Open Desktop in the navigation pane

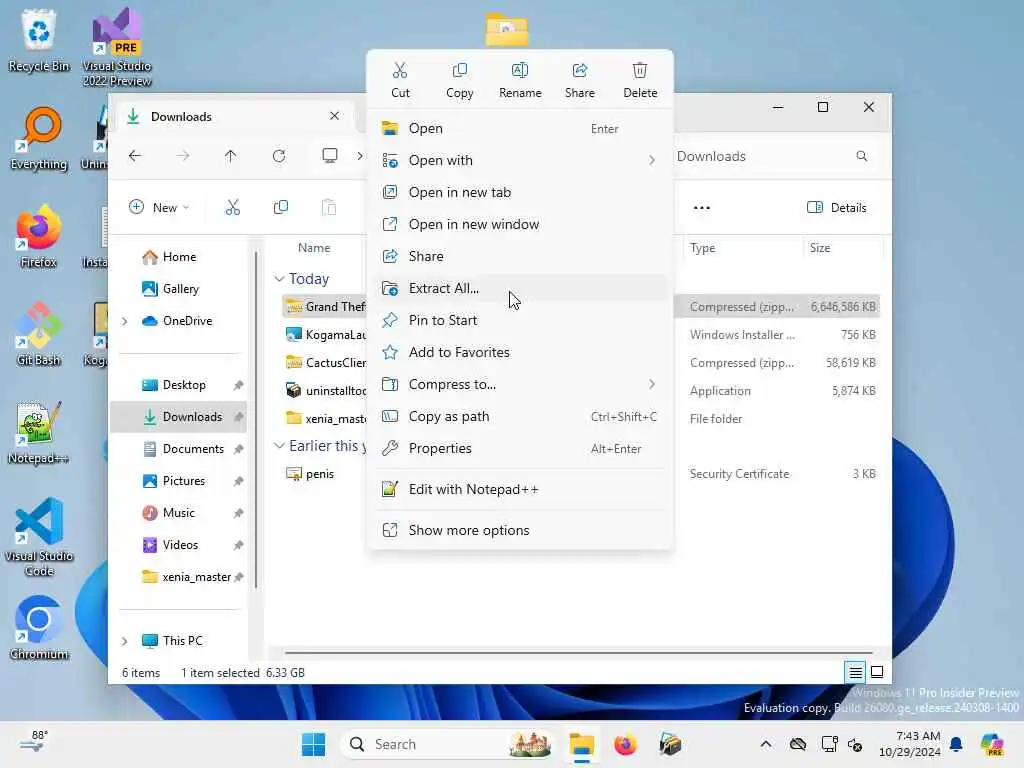179,385
